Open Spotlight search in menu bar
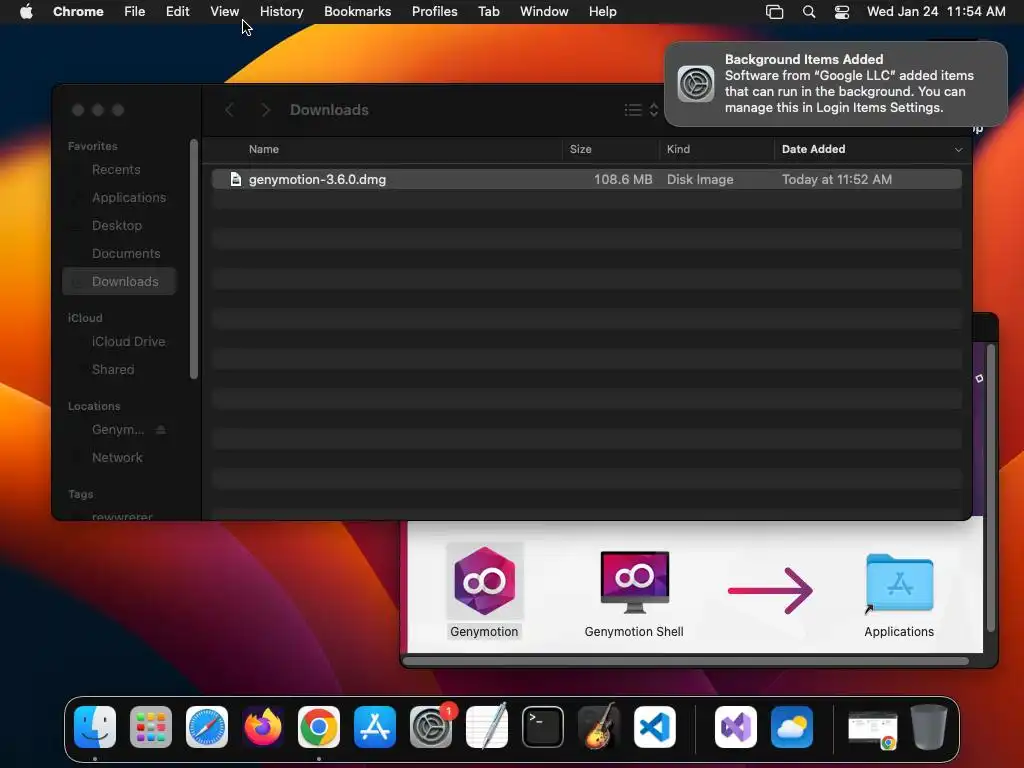Viewport: 1024px width, 768px height. coord(808,12)
